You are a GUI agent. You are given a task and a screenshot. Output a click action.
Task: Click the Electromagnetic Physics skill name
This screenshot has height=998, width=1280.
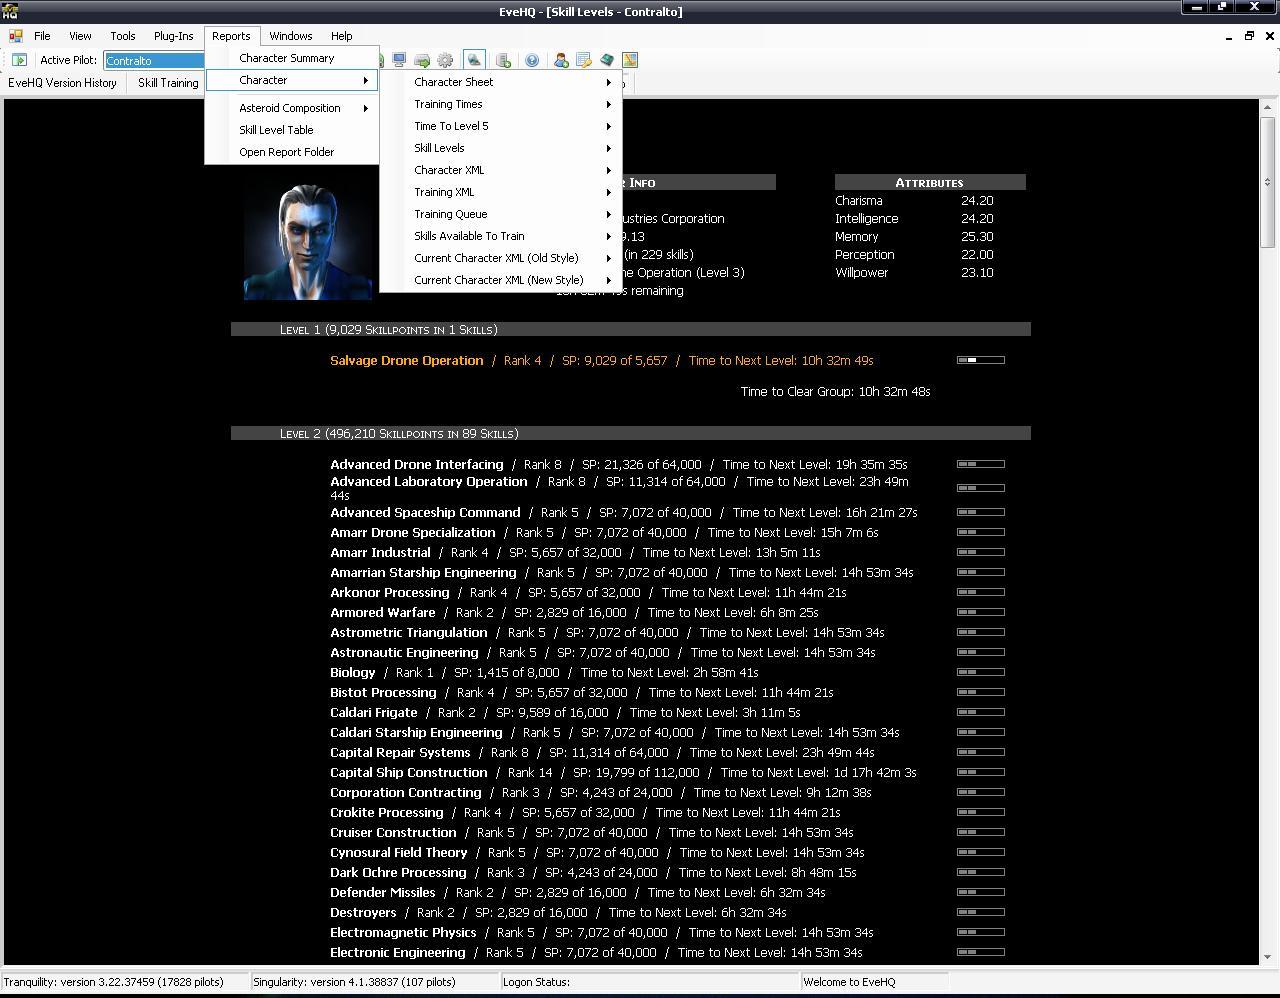(x=403, y=932)
